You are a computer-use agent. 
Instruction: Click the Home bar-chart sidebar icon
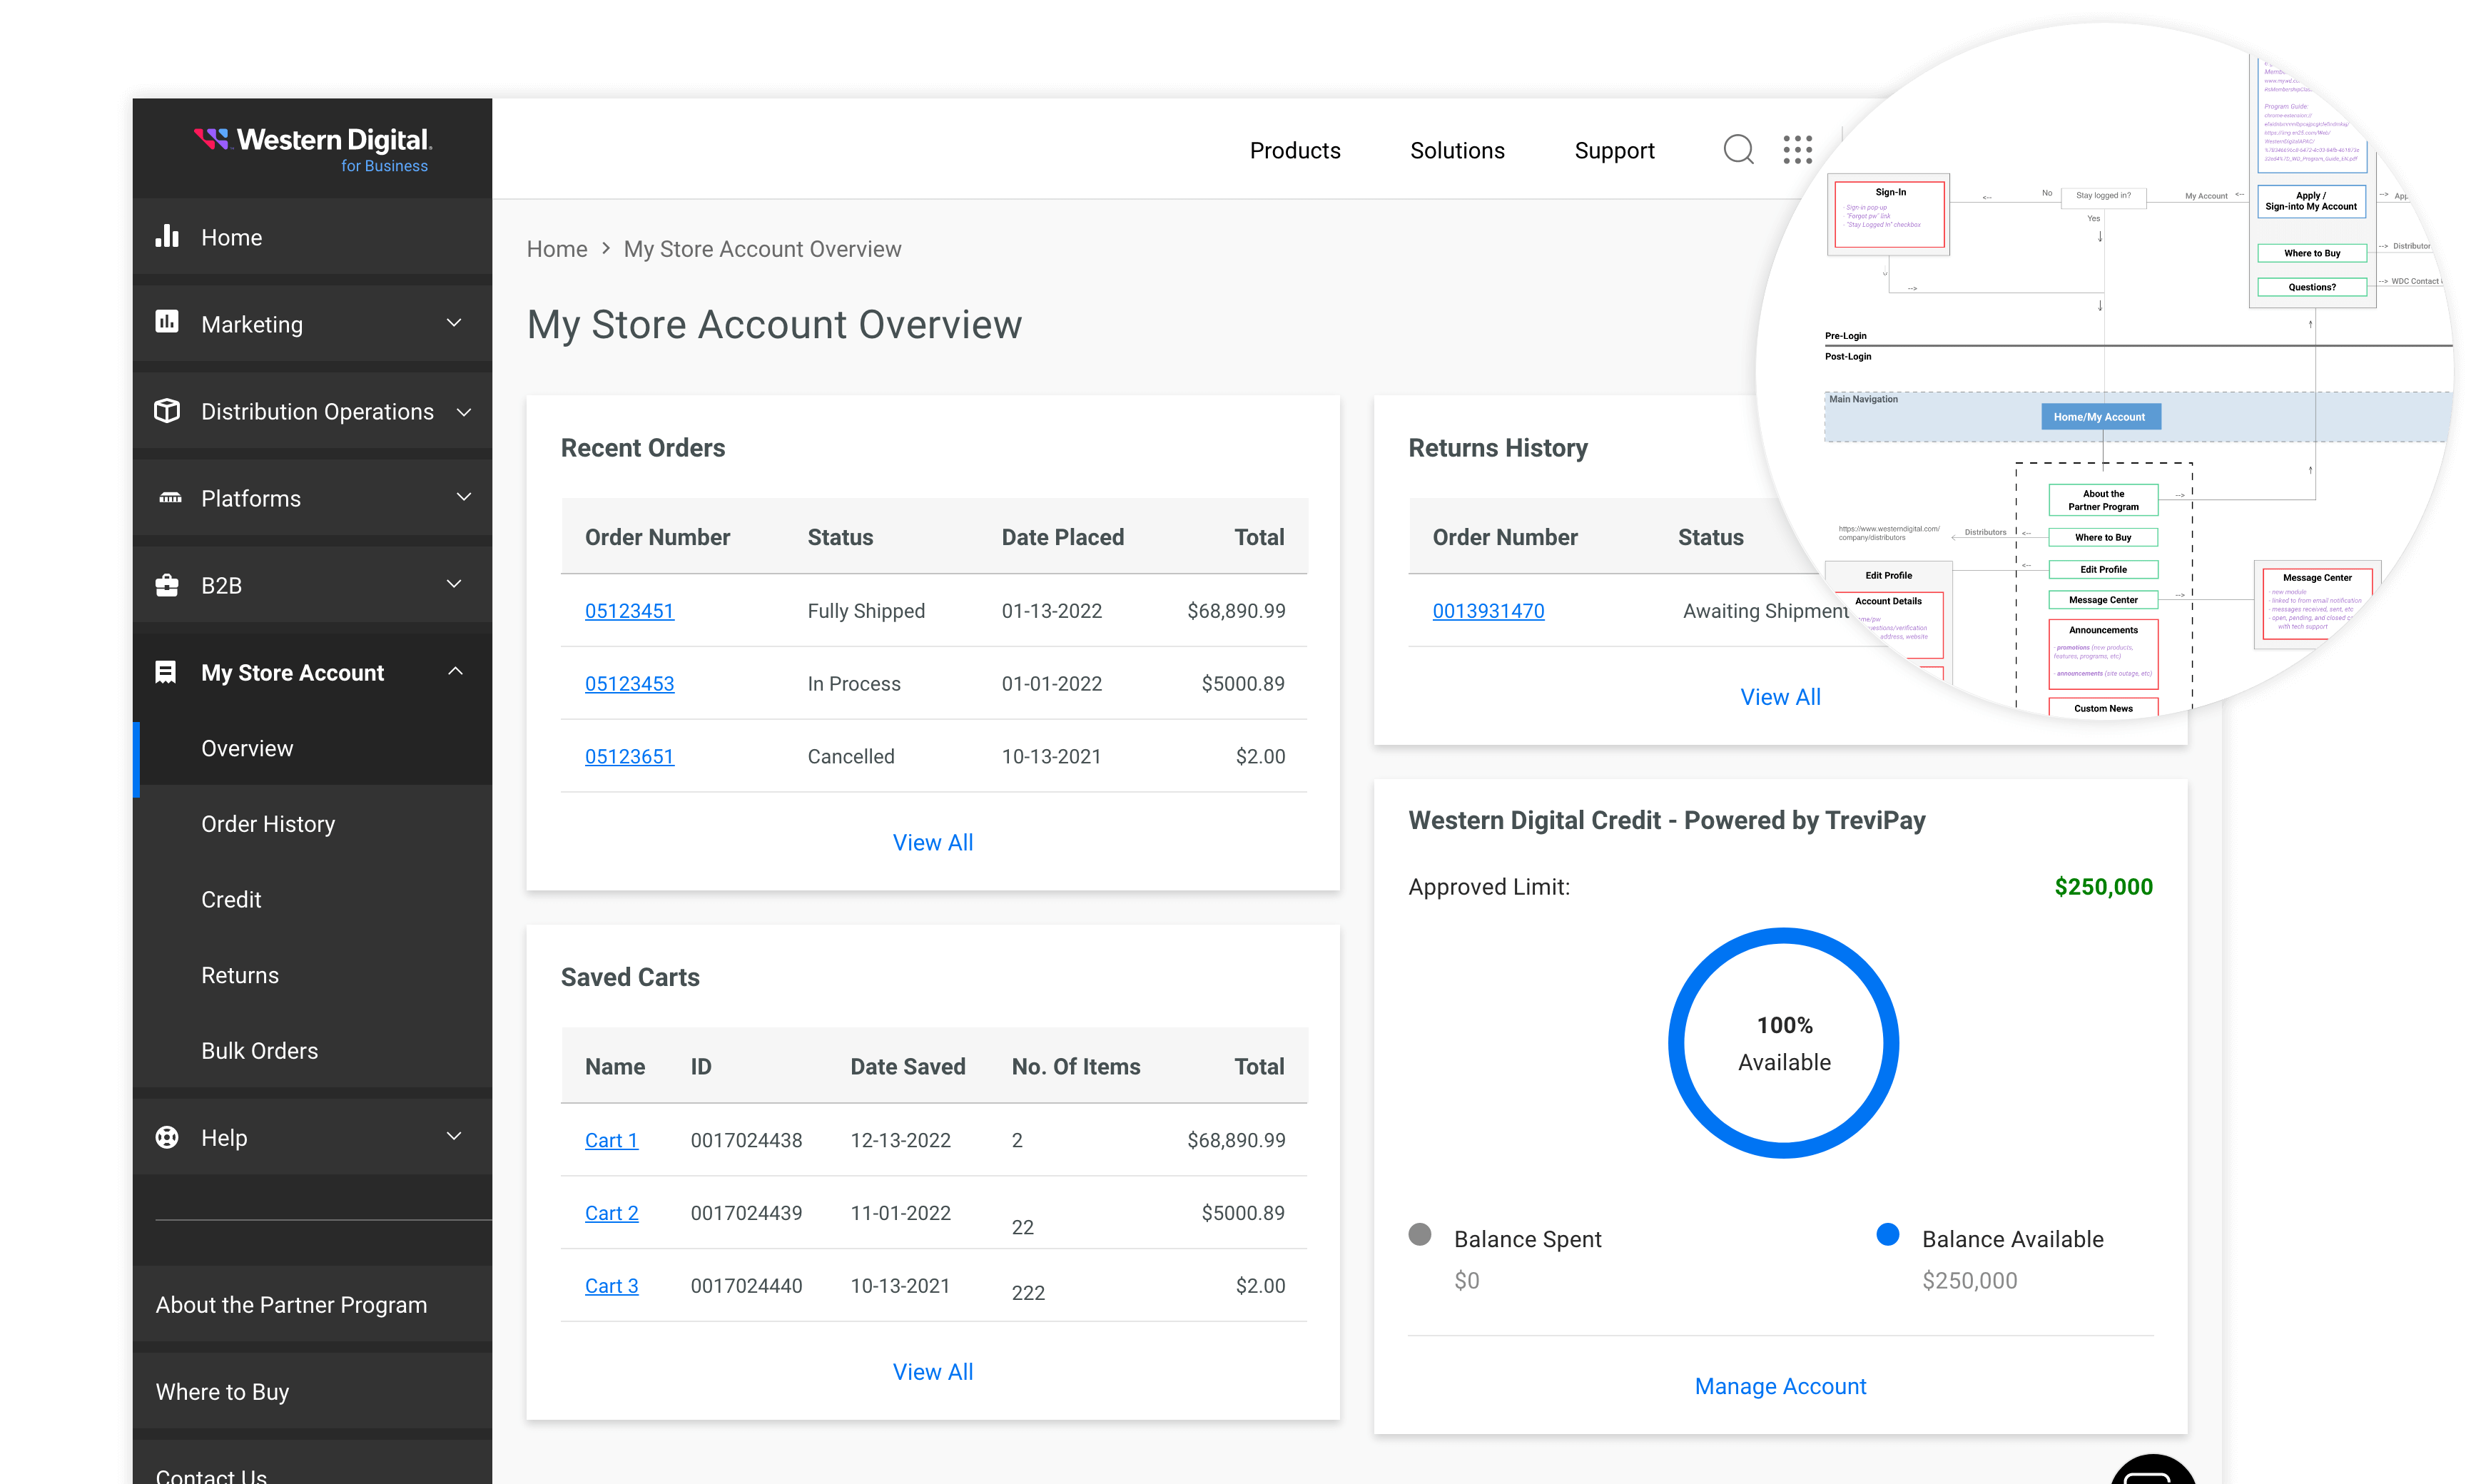167,237
